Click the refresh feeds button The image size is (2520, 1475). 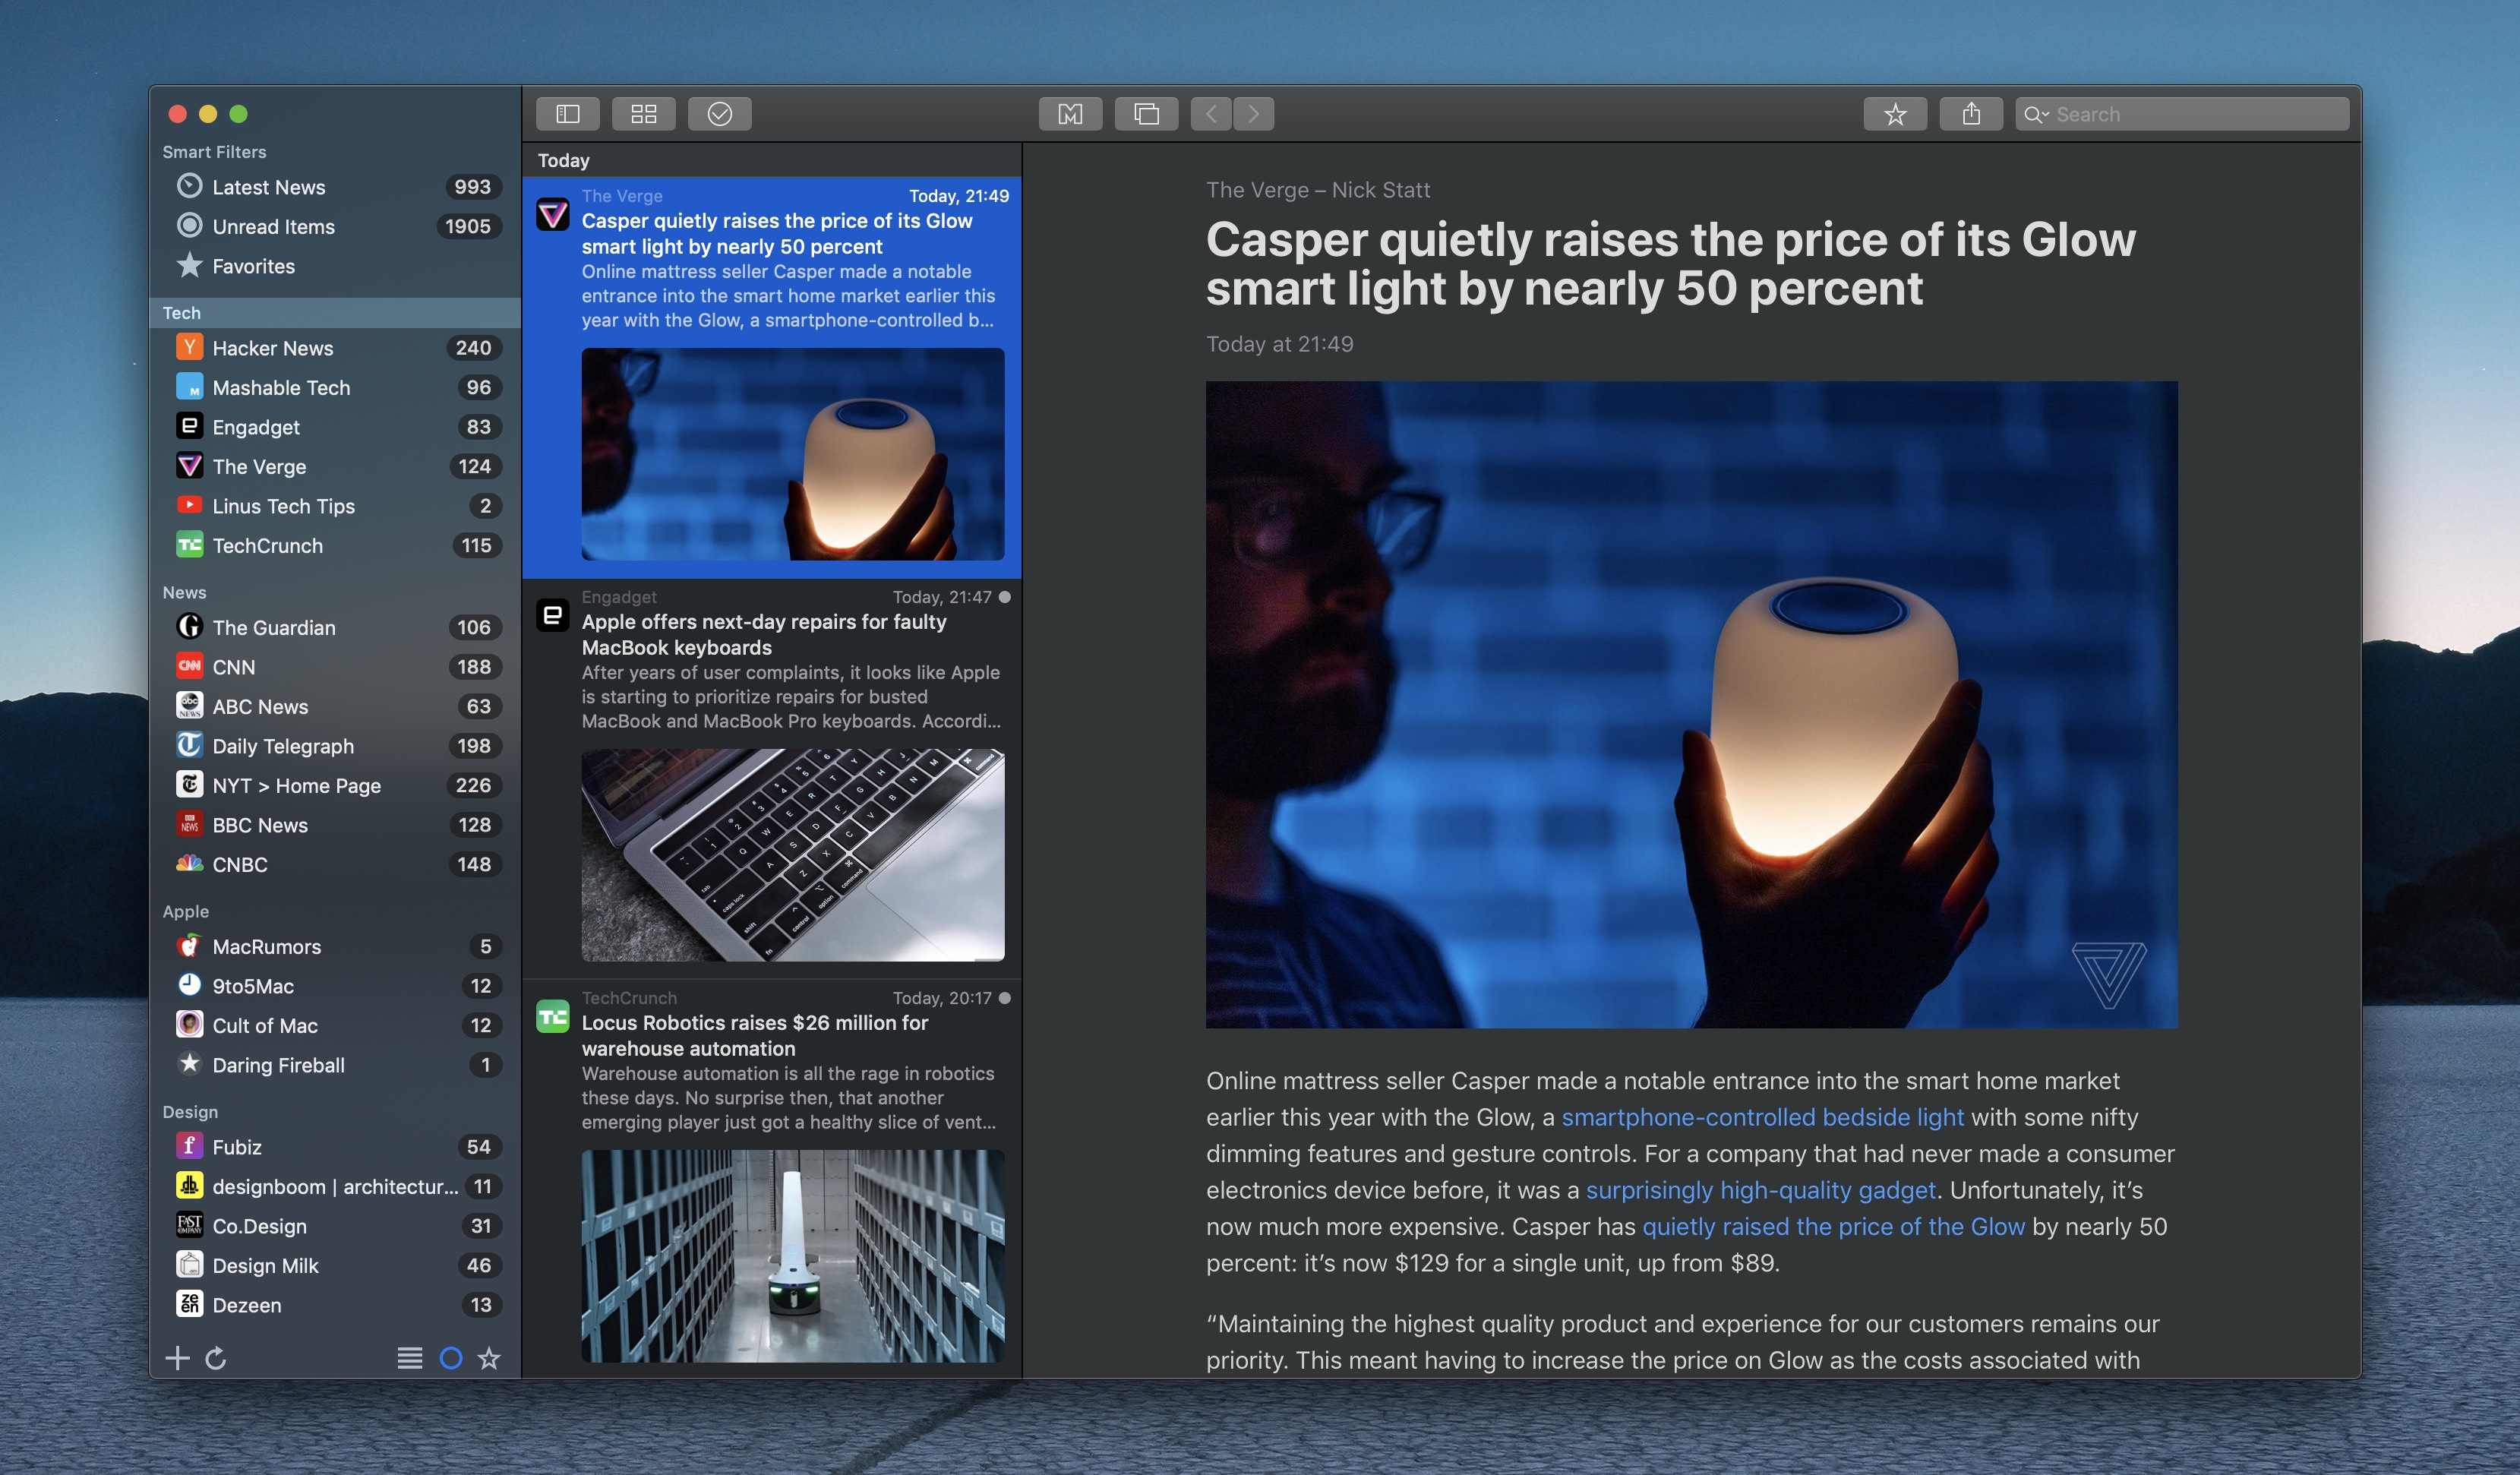(214, 1357)
